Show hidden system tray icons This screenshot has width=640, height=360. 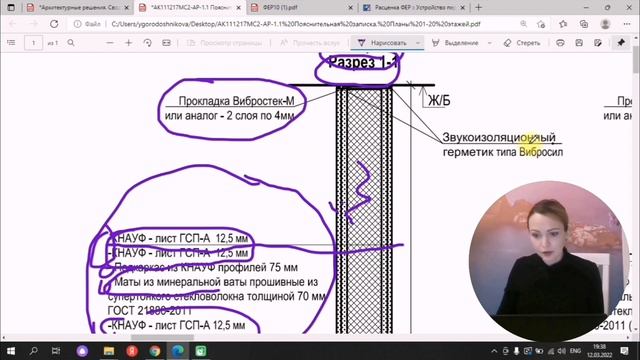(494, 351)
